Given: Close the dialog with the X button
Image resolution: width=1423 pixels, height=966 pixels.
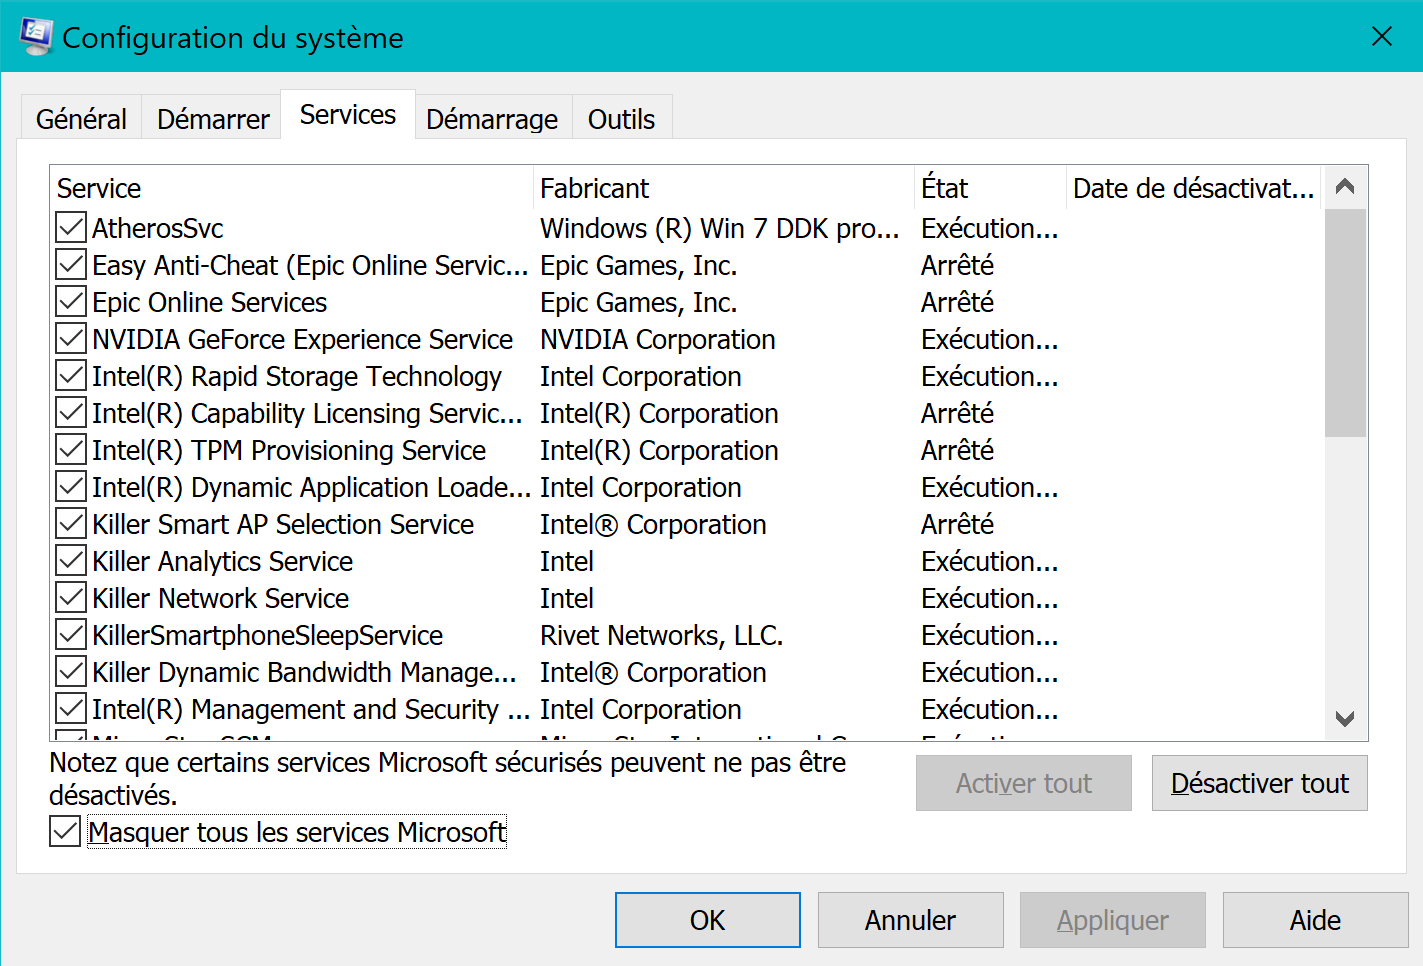Looking at the screenshot, I should pos(1382,37).
